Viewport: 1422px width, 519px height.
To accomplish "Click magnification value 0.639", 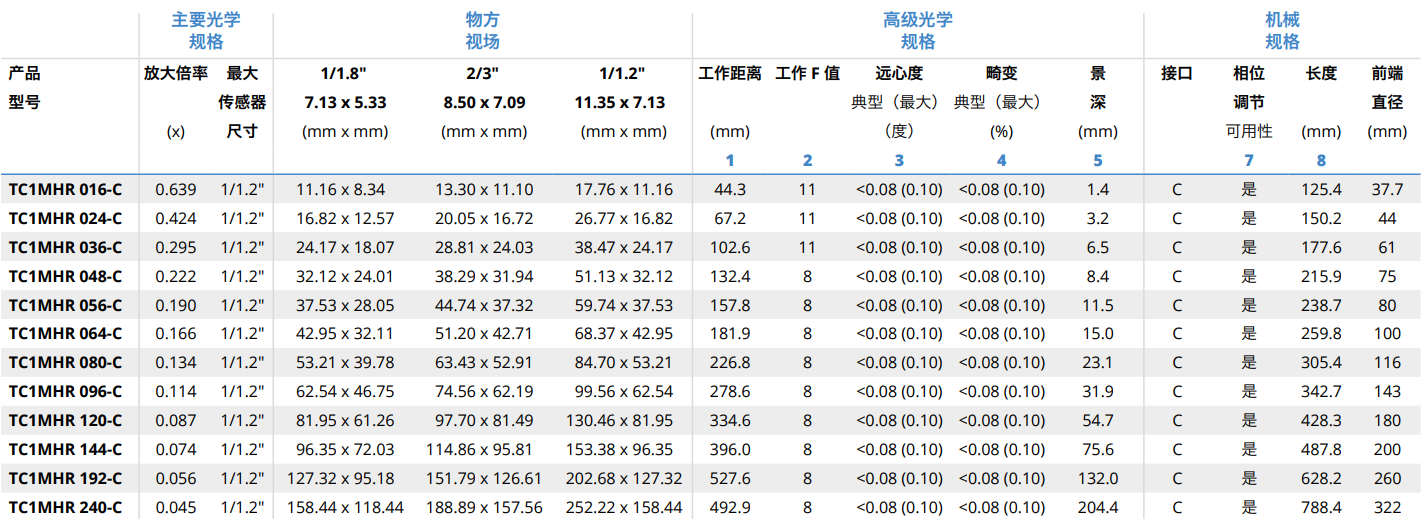I will pos(176,189).
